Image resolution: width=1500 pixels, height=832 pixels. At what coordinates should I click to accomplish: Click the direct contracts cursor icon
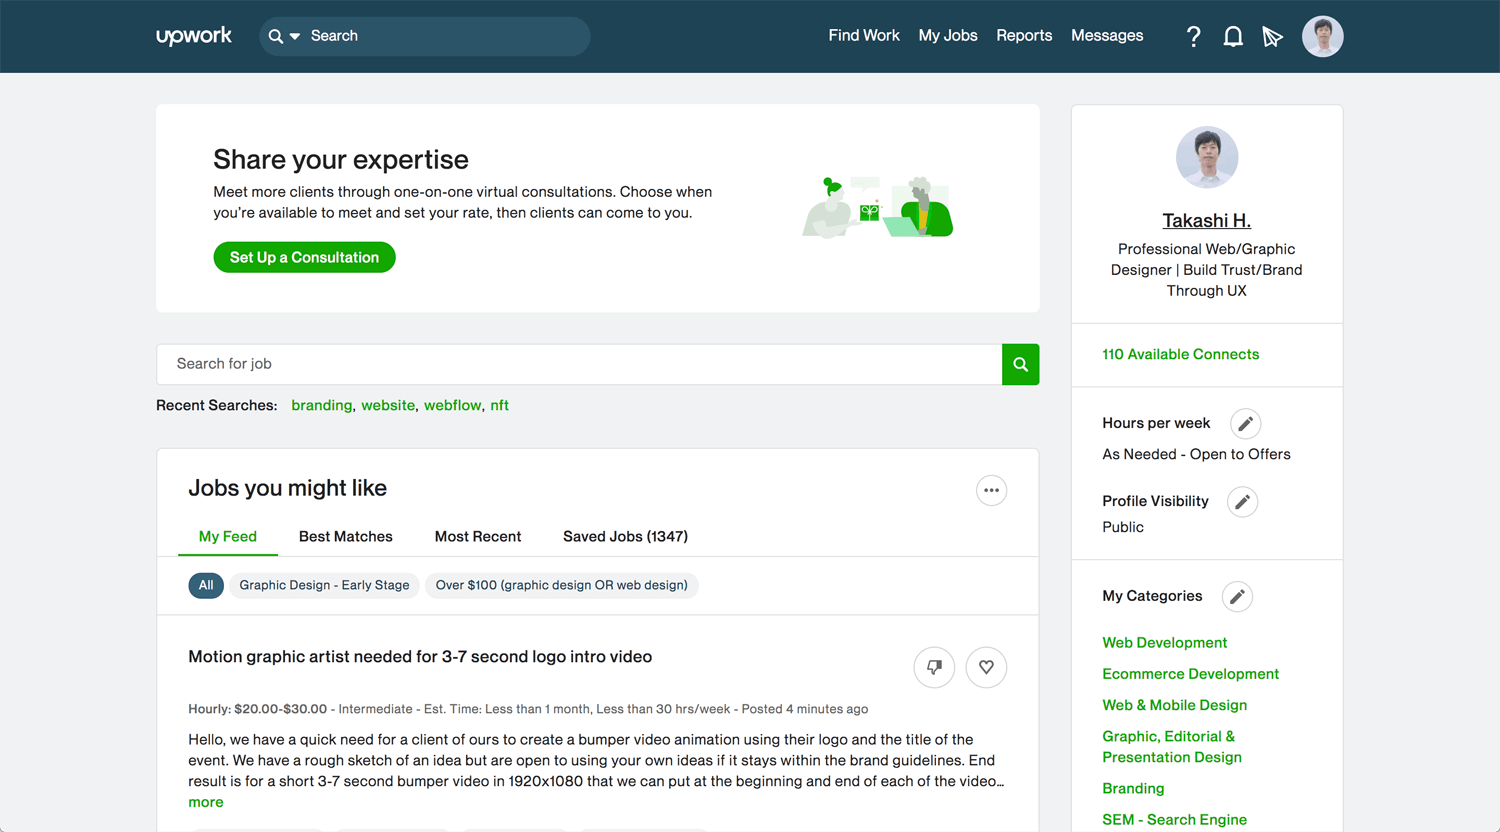(x=1272, y=37)
